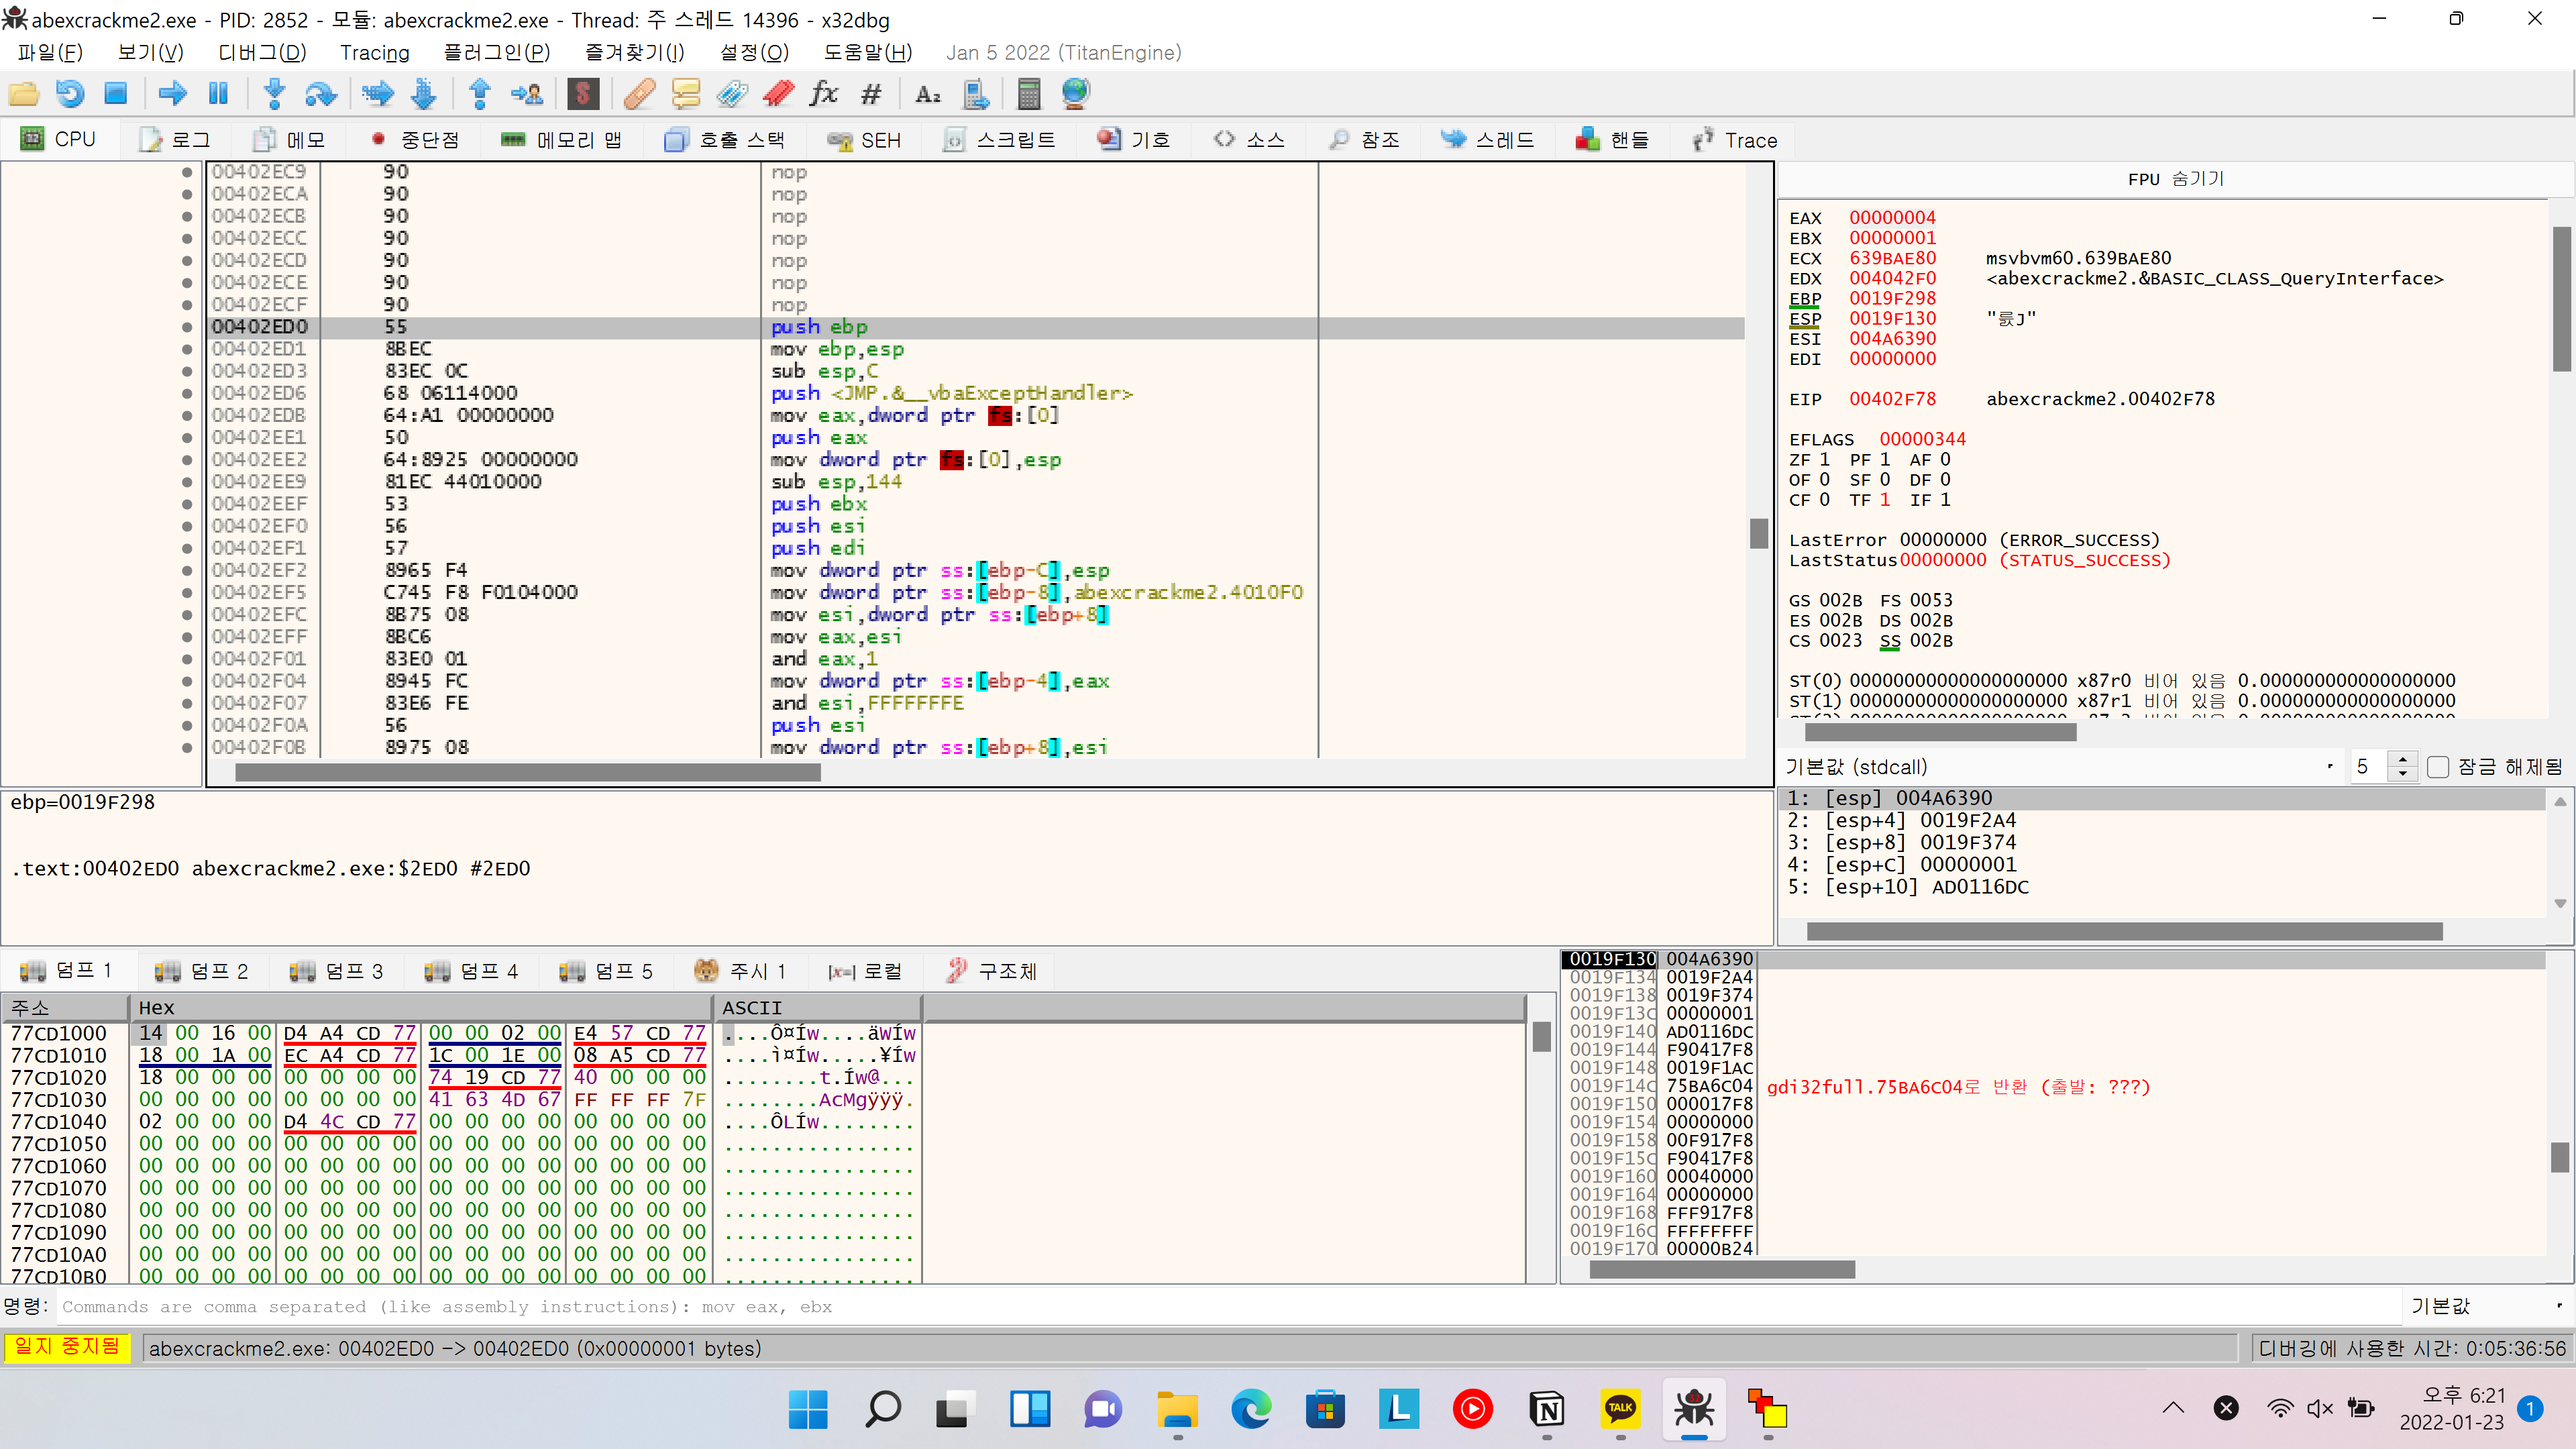
Task: Click the trace into icon
Action: [378, 94]
